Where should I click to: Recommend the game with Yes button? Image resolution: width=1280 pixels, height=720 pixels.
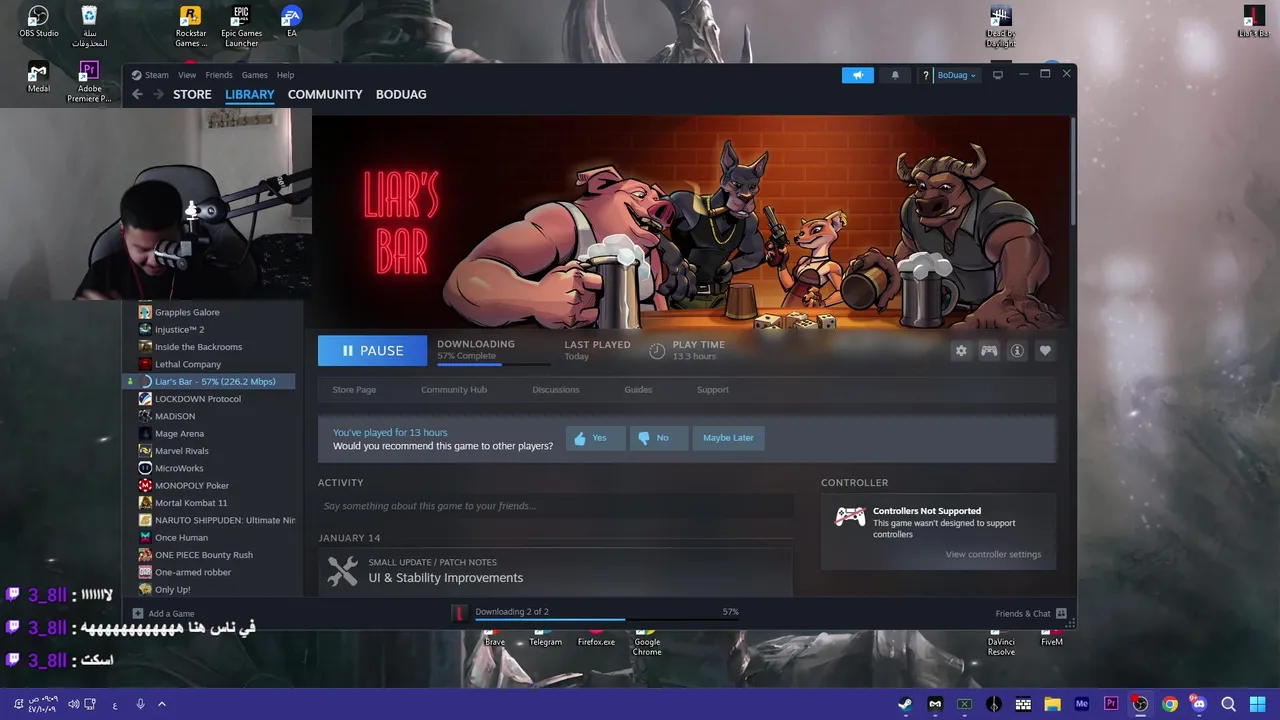click(596, 438)
